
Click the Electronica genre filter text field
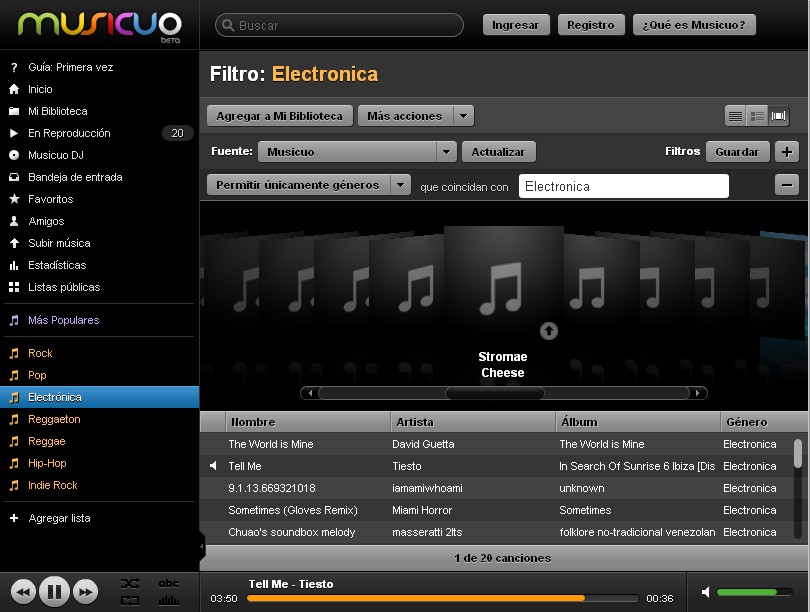coord(624,186)
